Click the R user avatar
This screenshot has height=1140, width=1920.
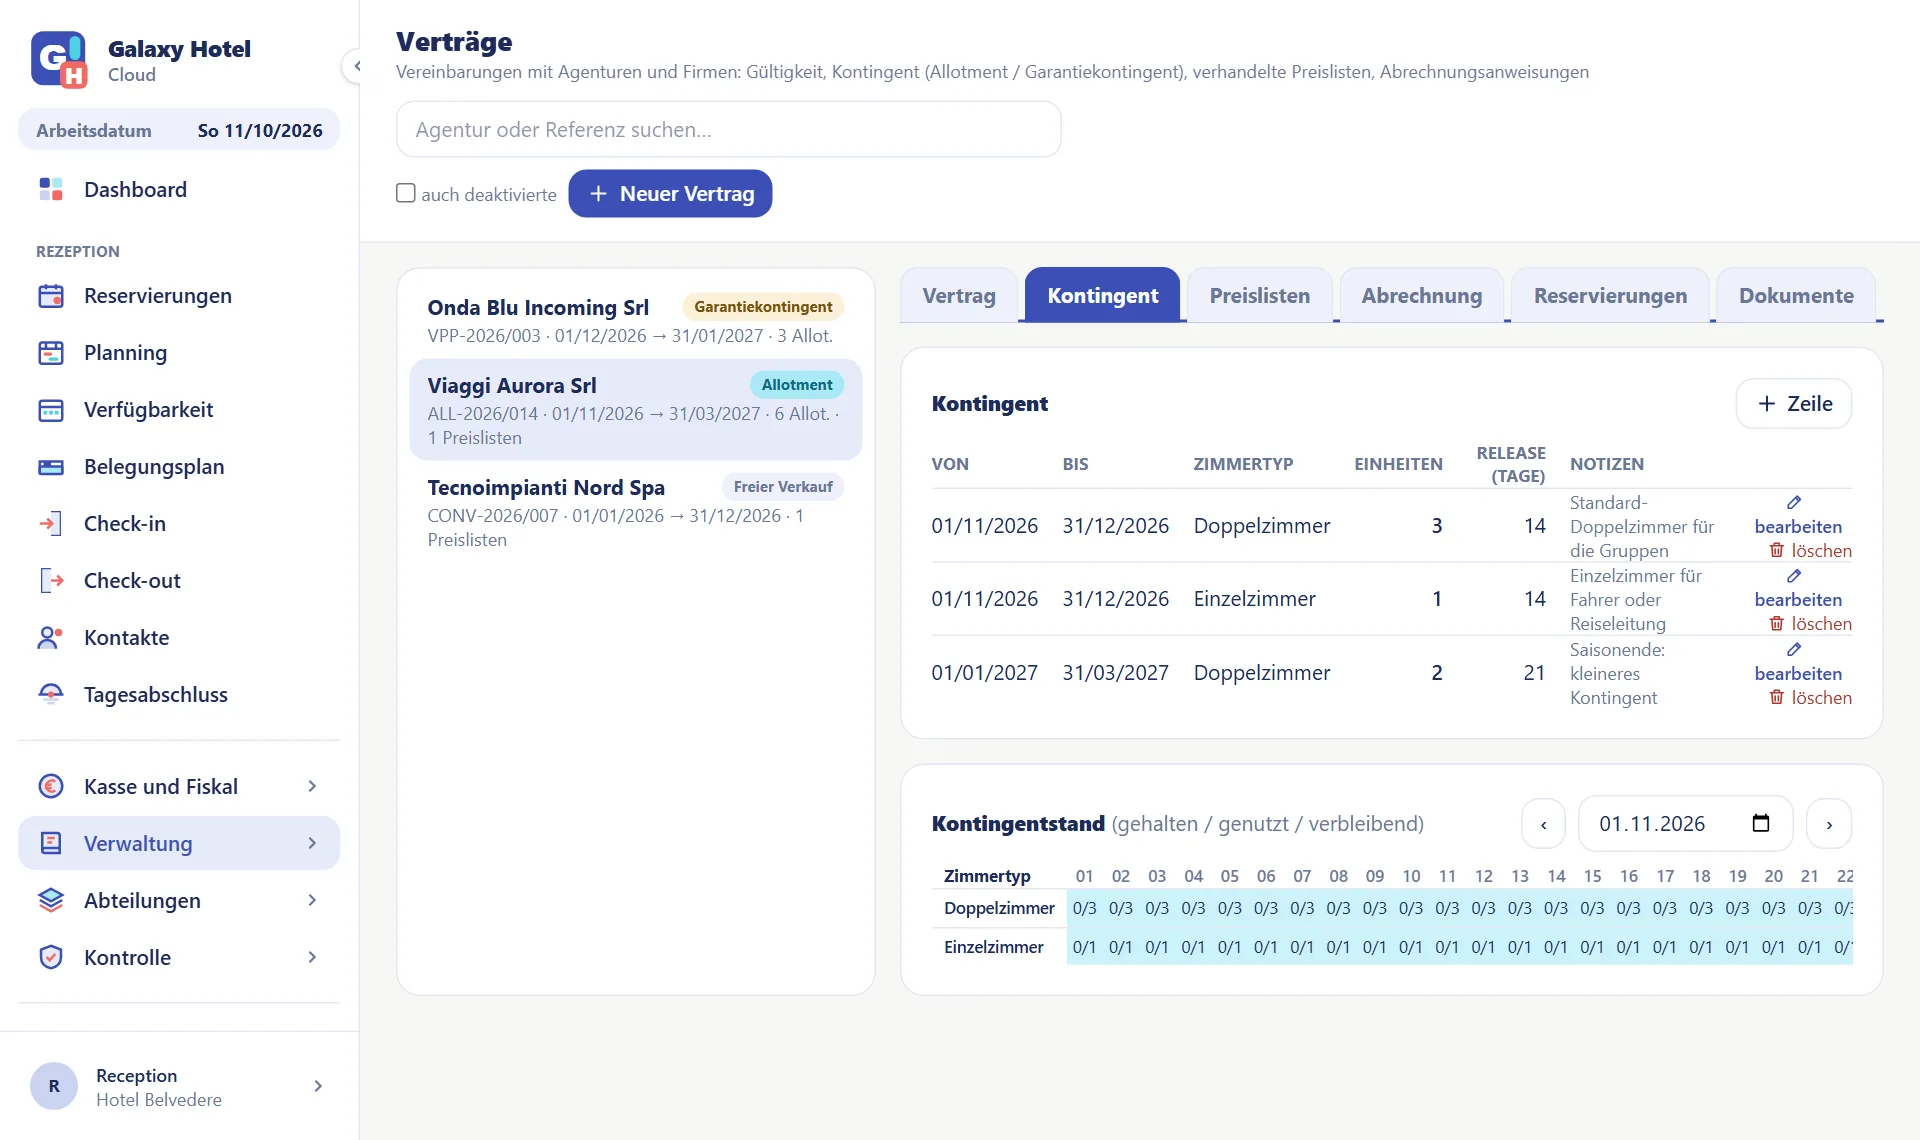pos(54,1086)
